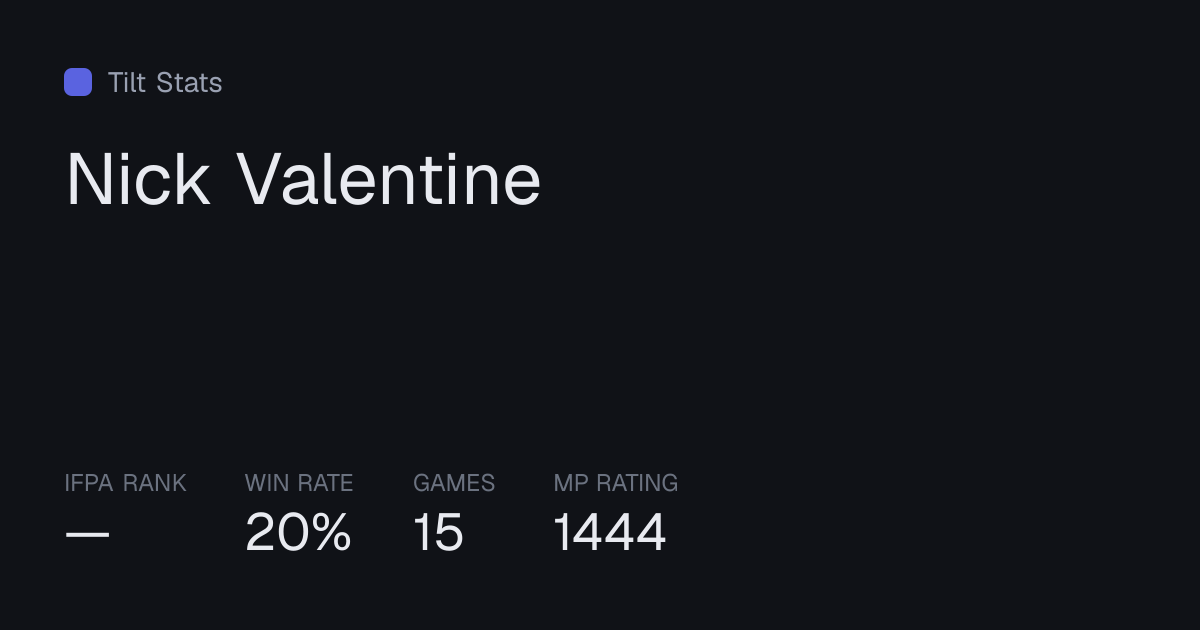Click the word Valentine in the heading
Image resolution: width=1200 pixels, height=630 pixels.
[x=389, y=180]
